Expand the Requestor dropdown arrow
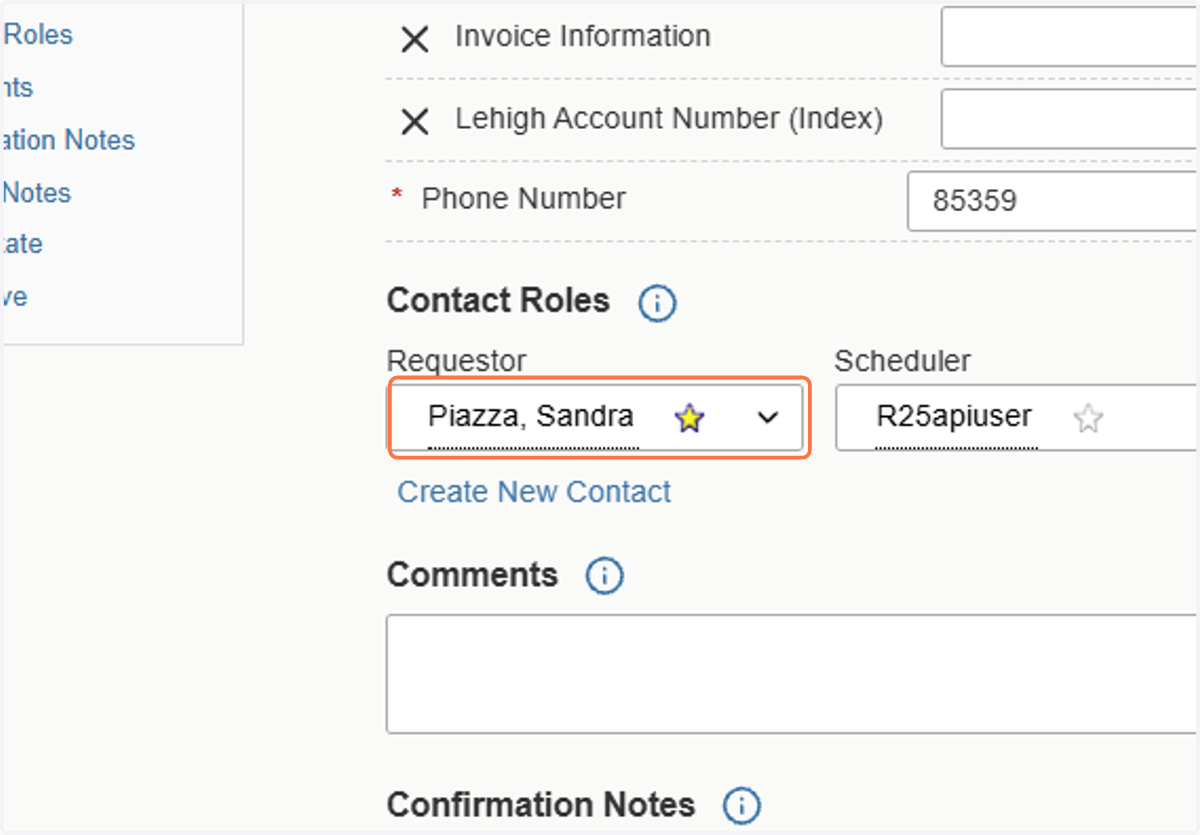Image resolution: width=1200 pixels, height=835 pixels. click(x=768, y=418)
